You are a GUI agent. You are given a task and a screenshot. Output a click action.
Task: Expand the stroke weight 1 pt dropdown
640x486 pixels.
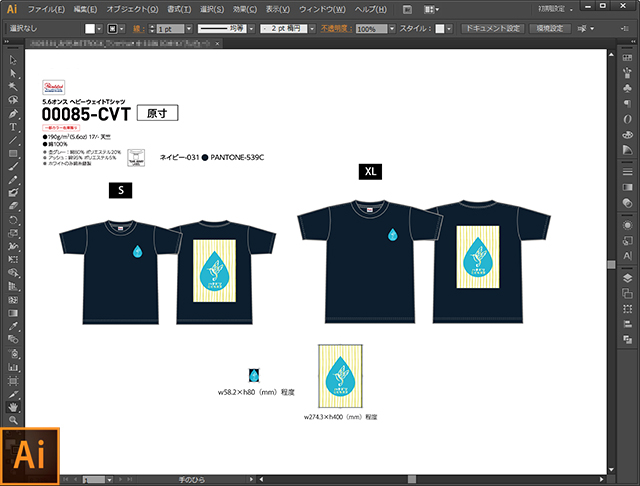tap(179, 30)
